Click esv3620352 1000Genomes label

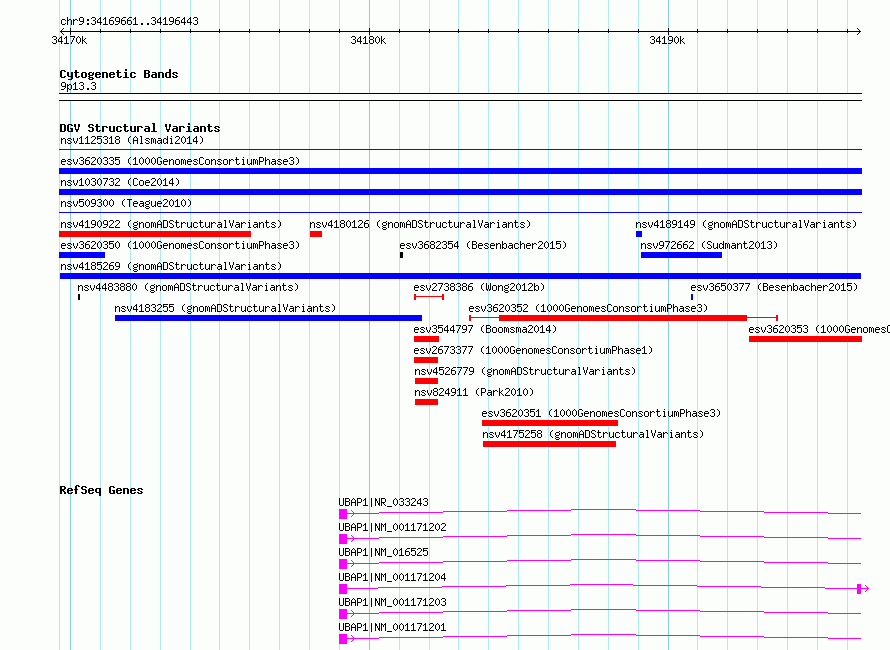(x=588, y=308)
